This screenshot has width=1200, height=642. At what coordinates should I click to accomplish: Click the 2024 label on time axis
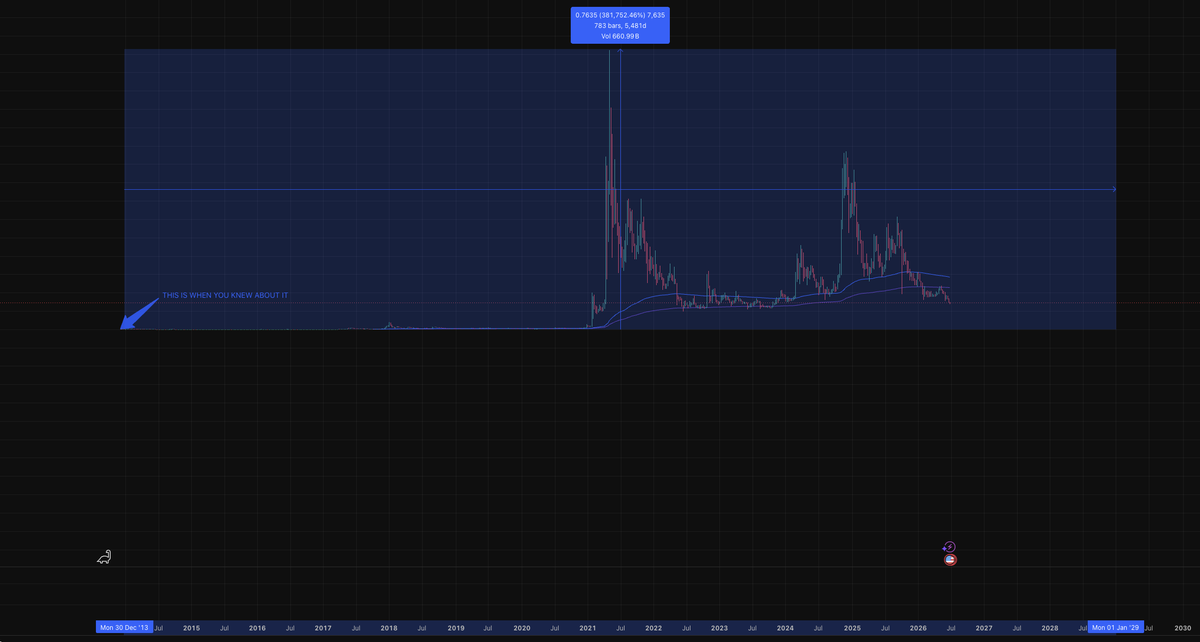786,628
